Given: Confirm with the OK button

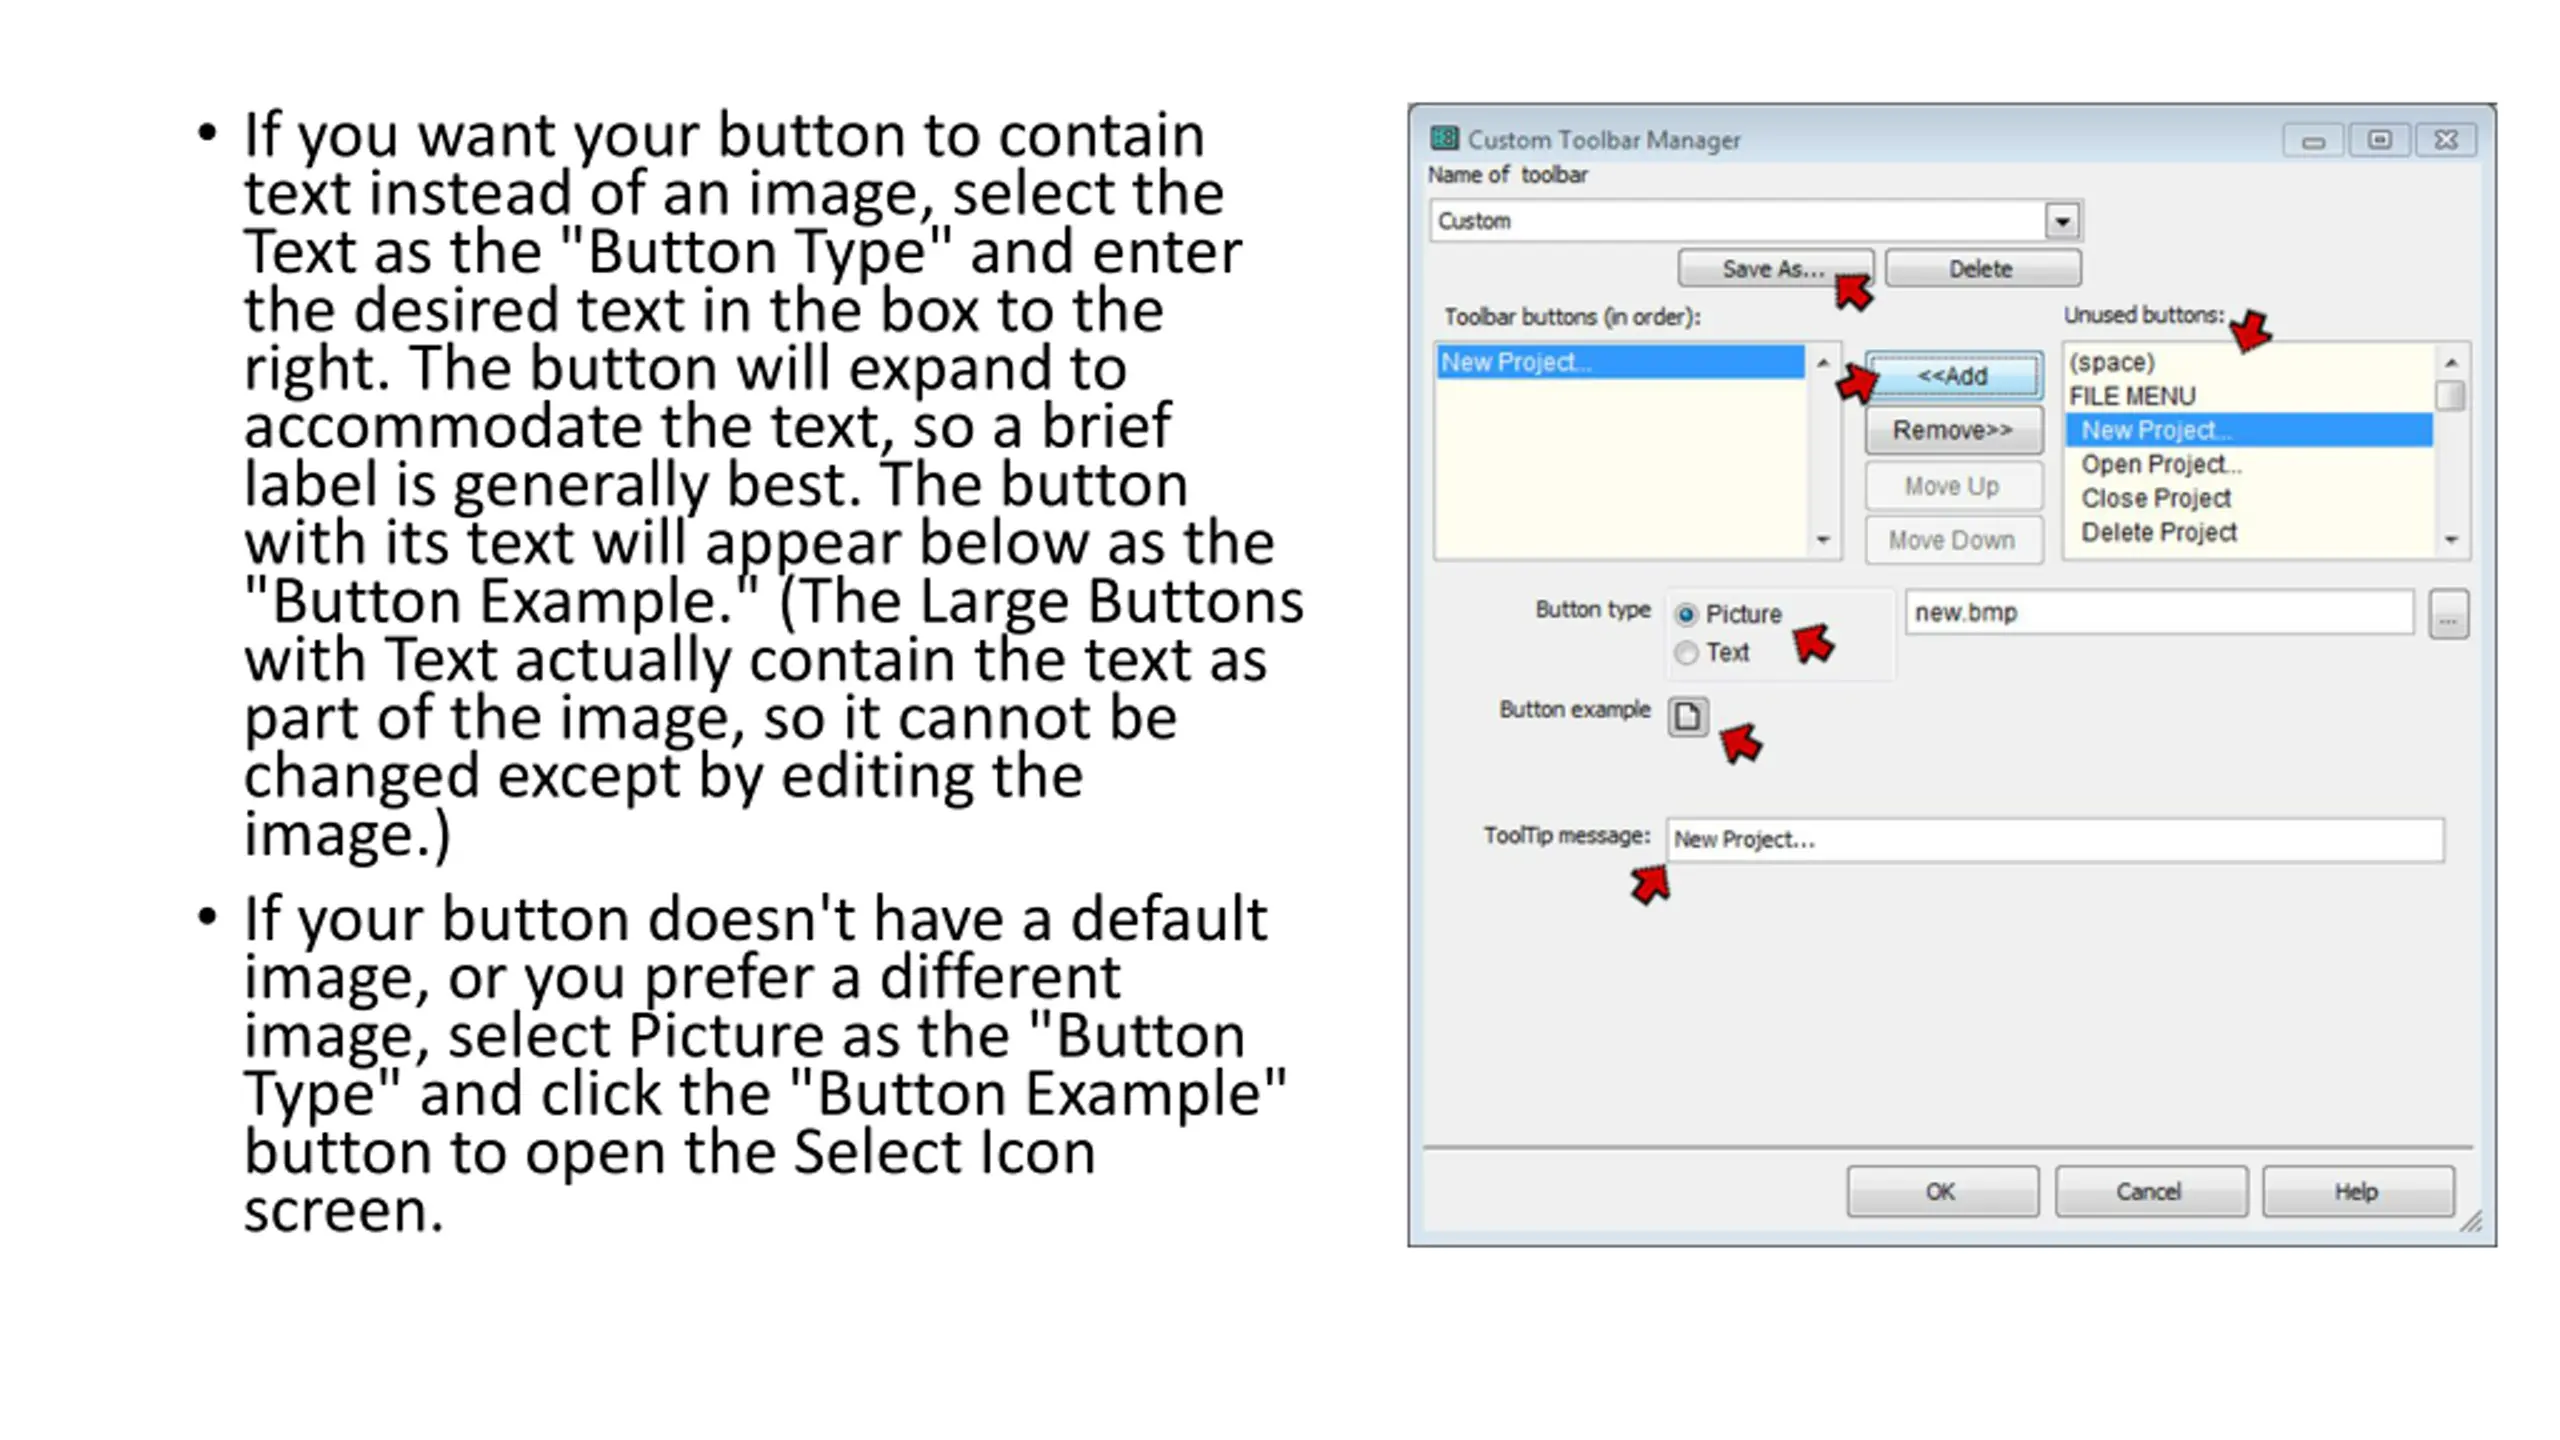Looking at the screenshot, I should (x=1941, y=1191).
